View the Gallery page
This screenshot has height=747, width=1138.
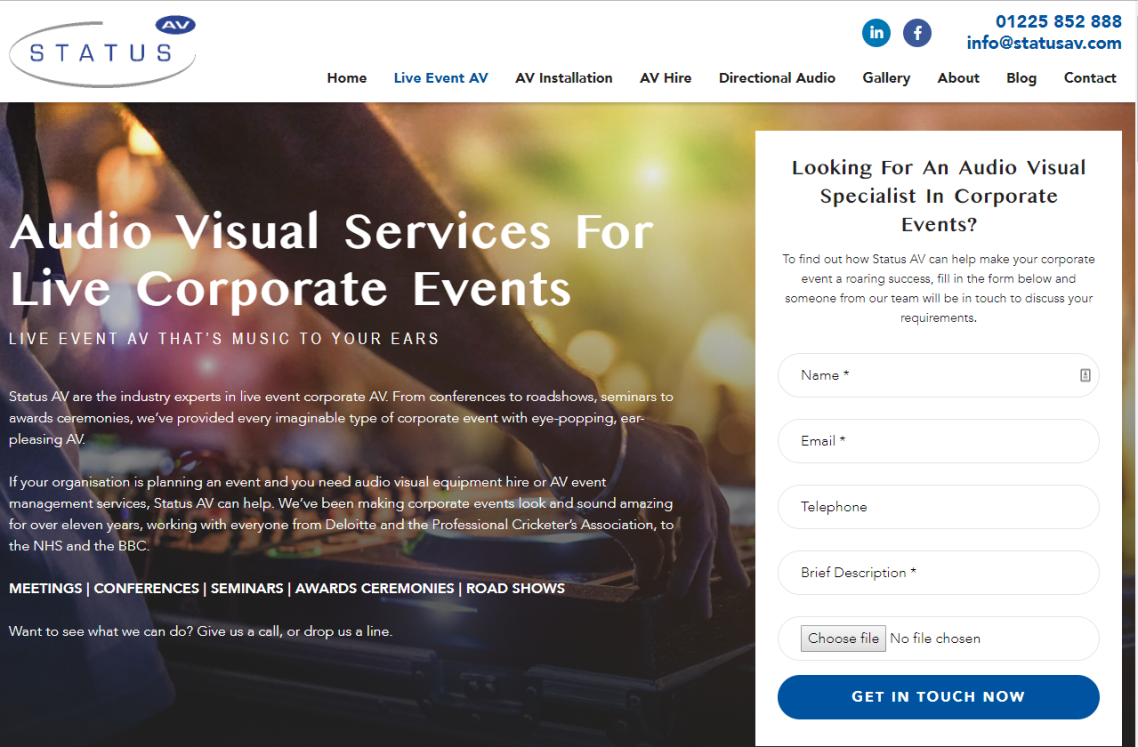click(x=886, y=78)
